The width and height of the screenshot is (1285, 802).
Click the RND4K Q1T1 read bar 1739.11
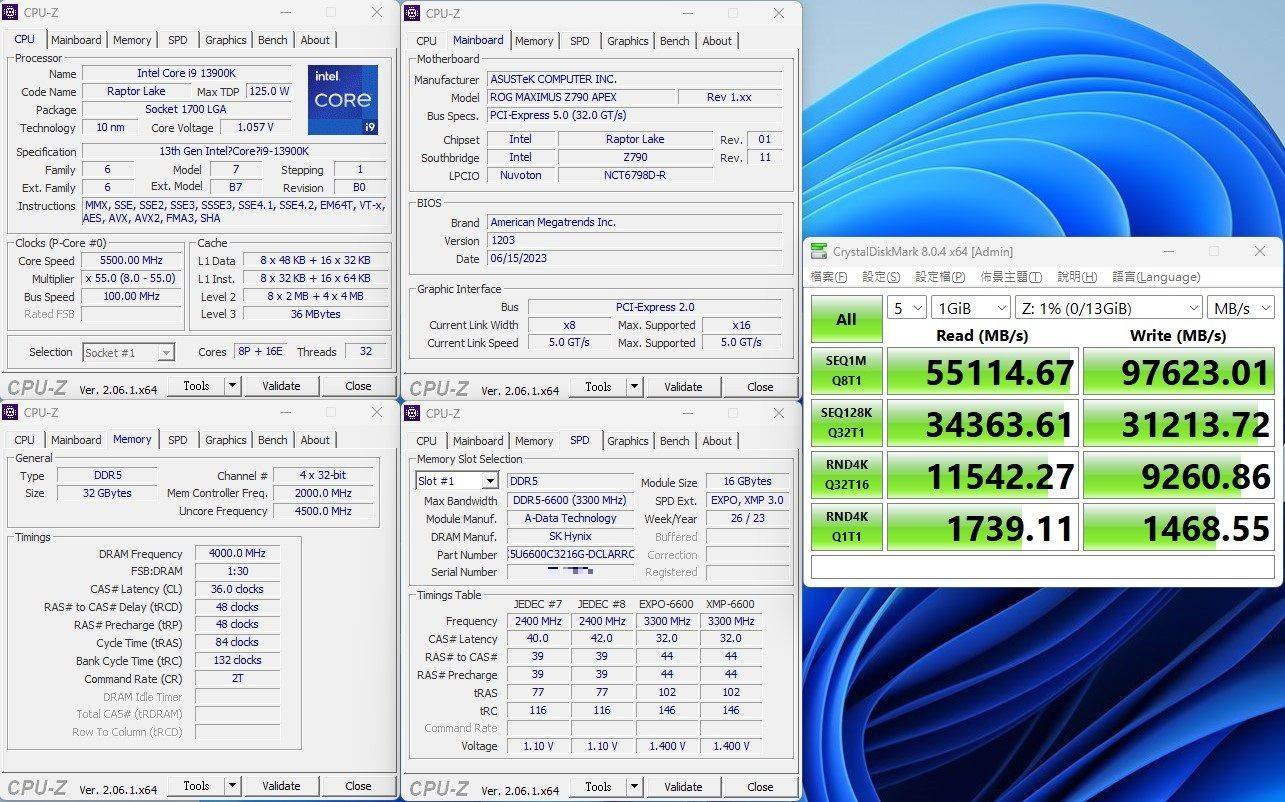tap(982, 527)
